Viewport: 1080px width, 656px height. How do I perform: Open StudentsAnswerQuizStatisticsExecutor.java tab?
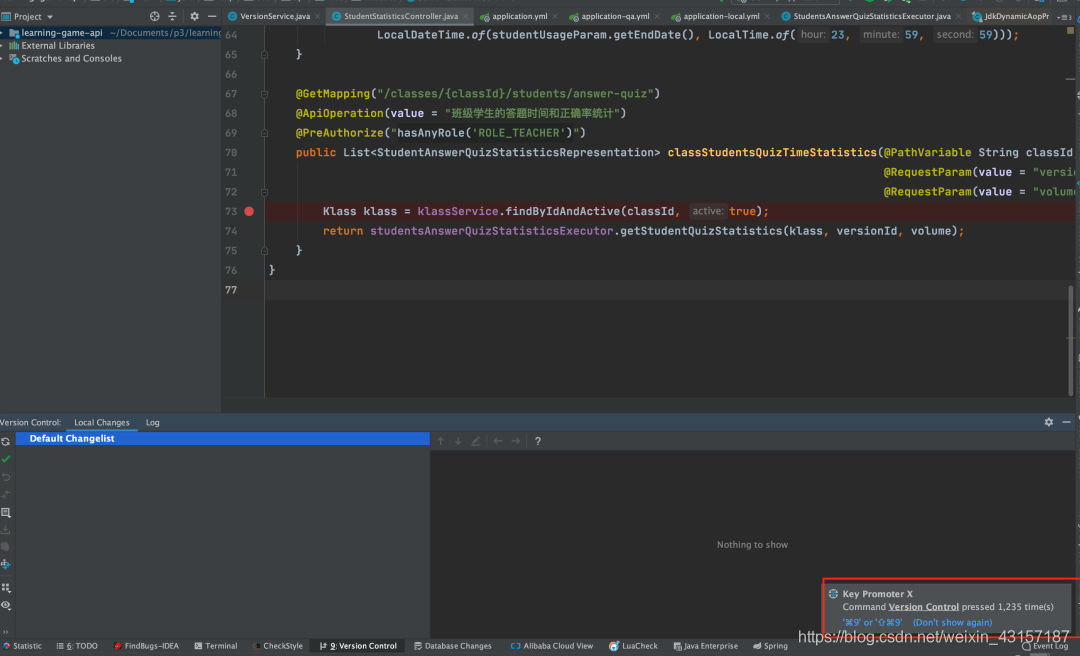click(871, 16)
